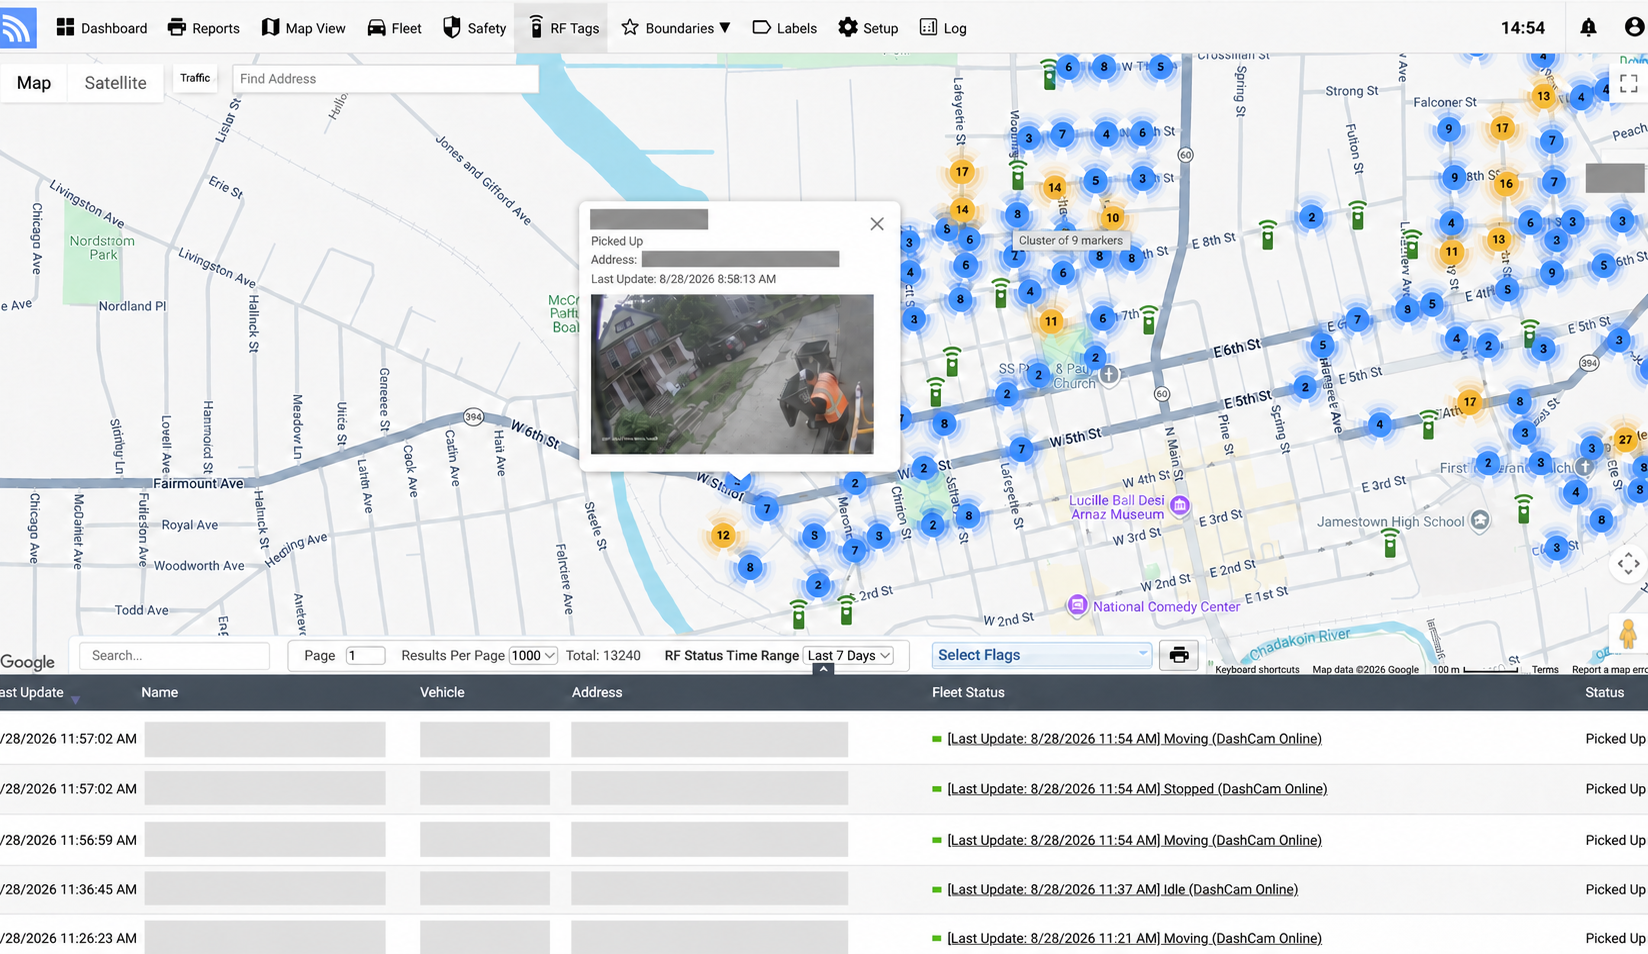The height and width of the screenshot is (954, 1648).
Task: Click the 11:36:45 AM last update cell
Action: tap(68, 889)
